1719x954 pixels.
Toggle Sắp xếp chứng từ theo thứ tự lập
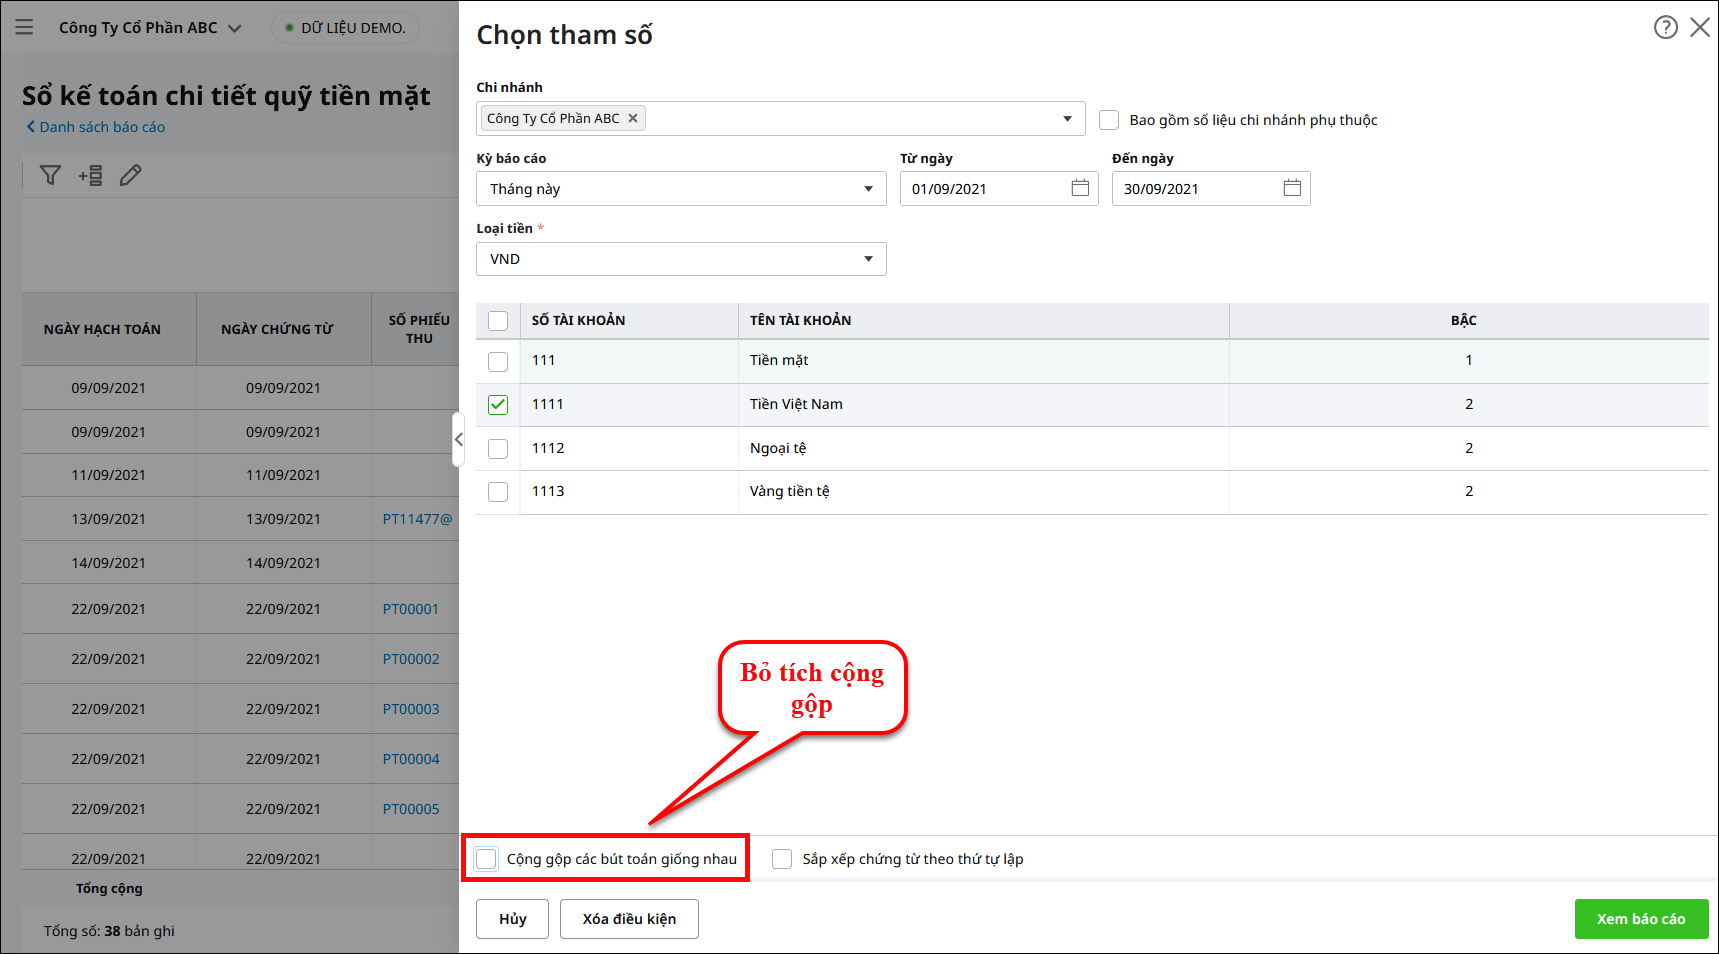[x=782, y=859]
